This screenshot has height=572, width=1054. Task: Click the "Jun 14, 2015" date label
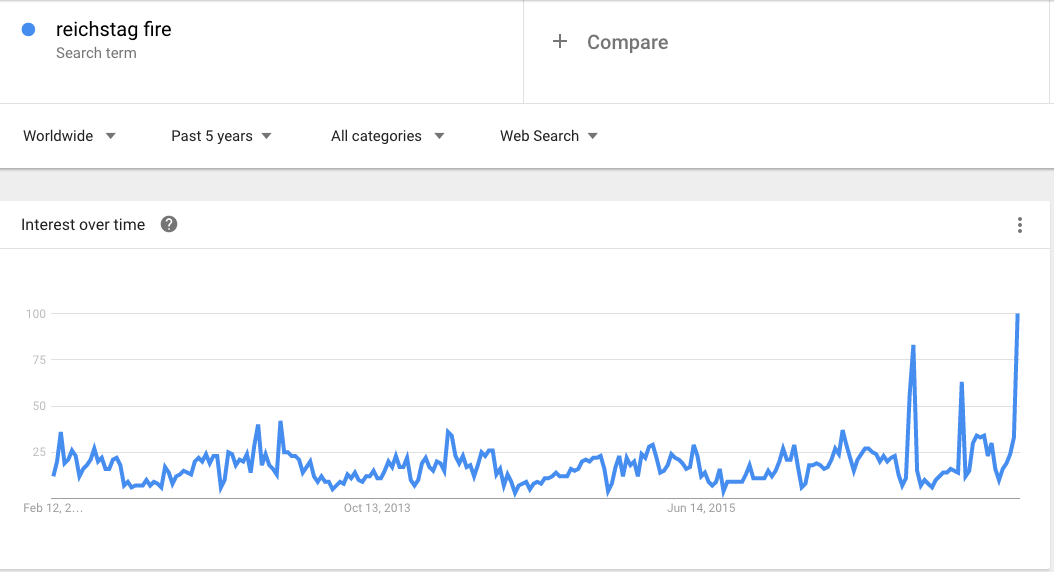[701, 508]
